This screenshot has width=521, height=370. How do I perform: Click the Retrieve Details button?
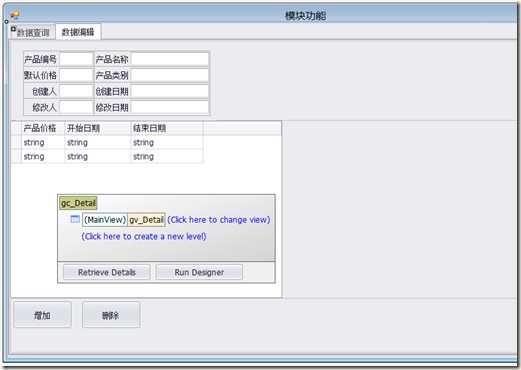pos(107,272)
